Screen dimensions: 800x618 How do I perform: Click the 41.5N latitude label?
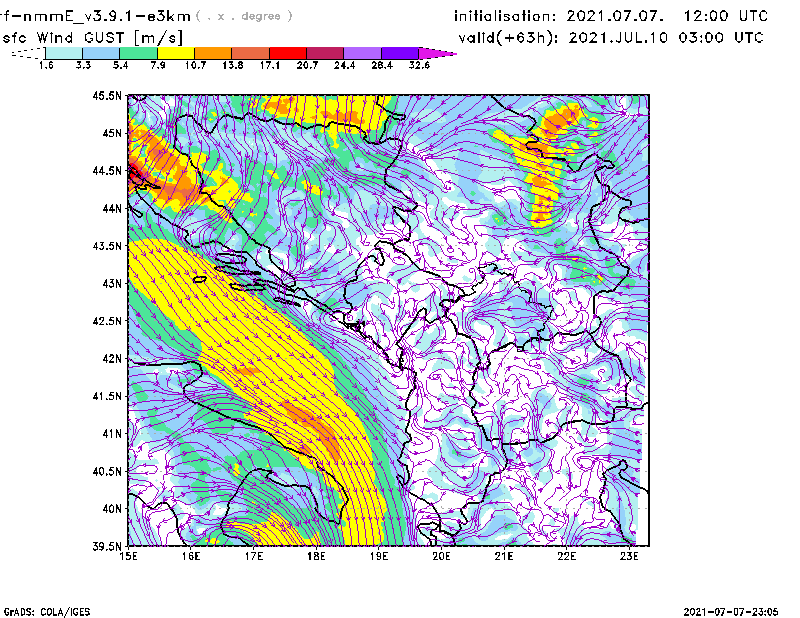point(107,396)
